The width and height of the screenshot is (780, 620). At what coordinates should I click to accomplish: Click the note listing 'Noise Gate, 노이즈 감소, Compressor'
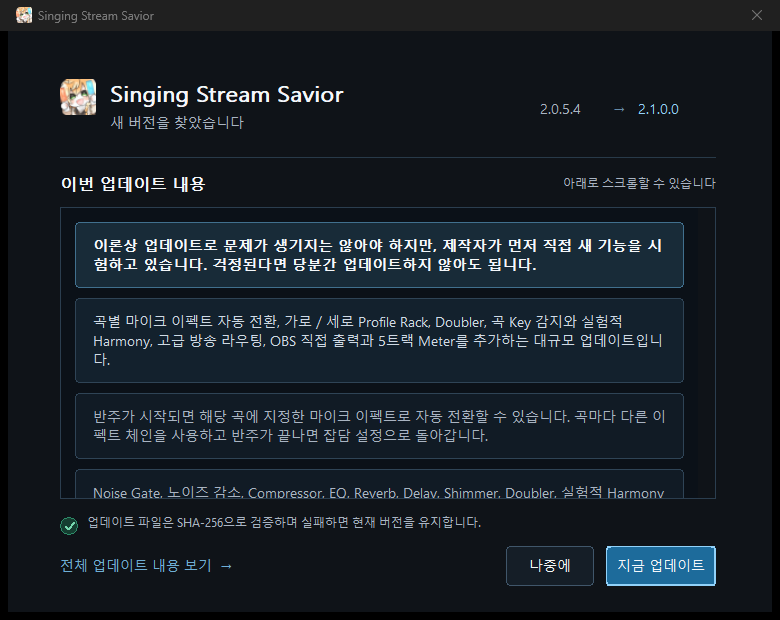pos(380,484)
